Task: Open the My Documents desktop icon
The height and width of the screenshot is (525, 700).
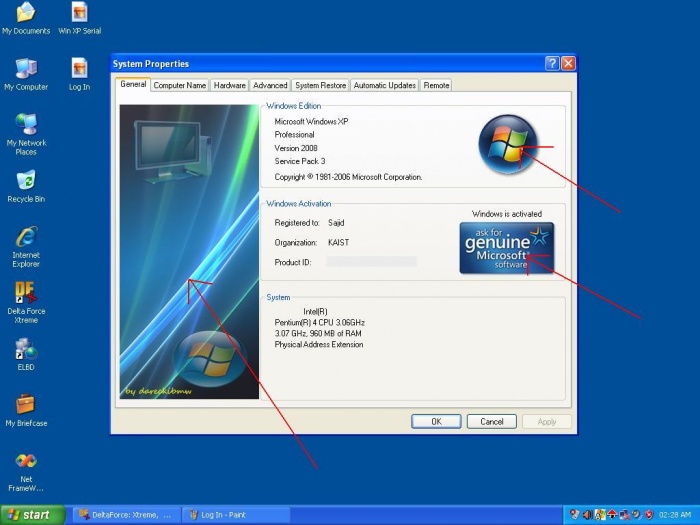Action: tap(26, 19)
